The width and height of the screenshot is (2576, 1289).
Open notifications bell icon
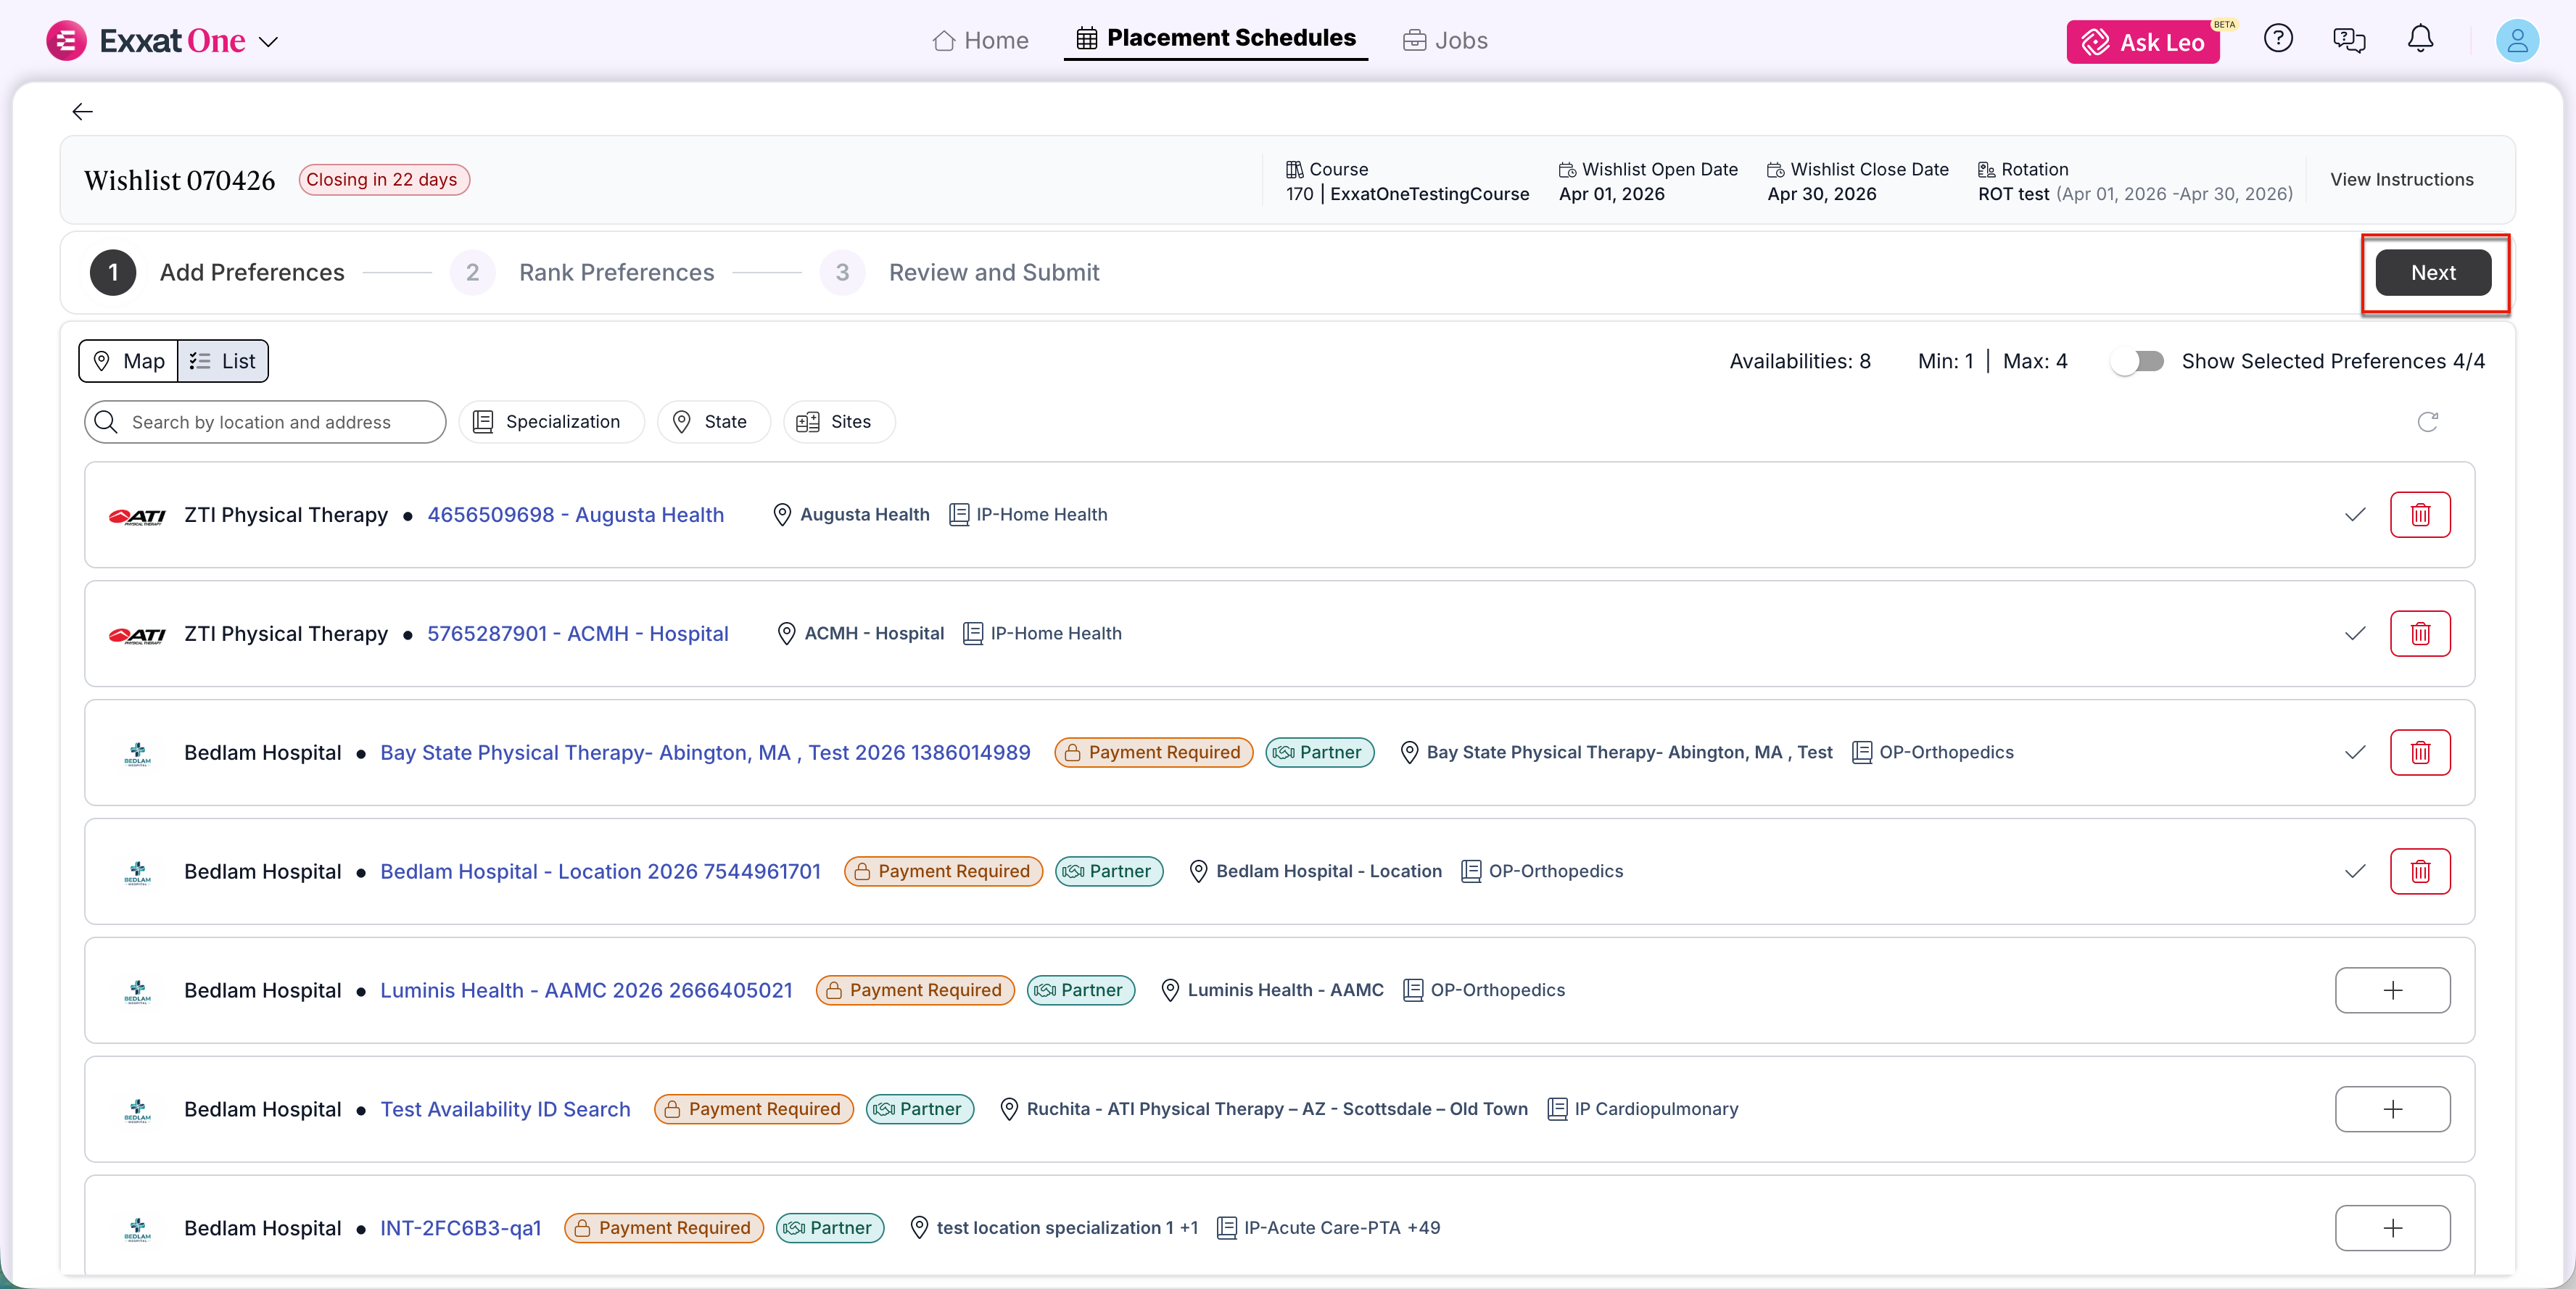(x=2419, y=39)
